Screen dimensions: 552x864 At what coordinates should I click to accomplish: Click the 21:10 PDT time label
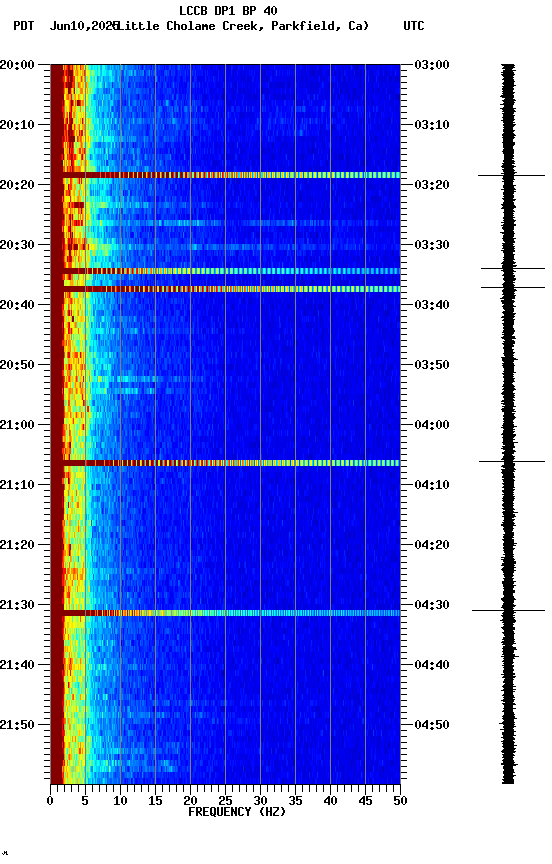pos(17,485)
